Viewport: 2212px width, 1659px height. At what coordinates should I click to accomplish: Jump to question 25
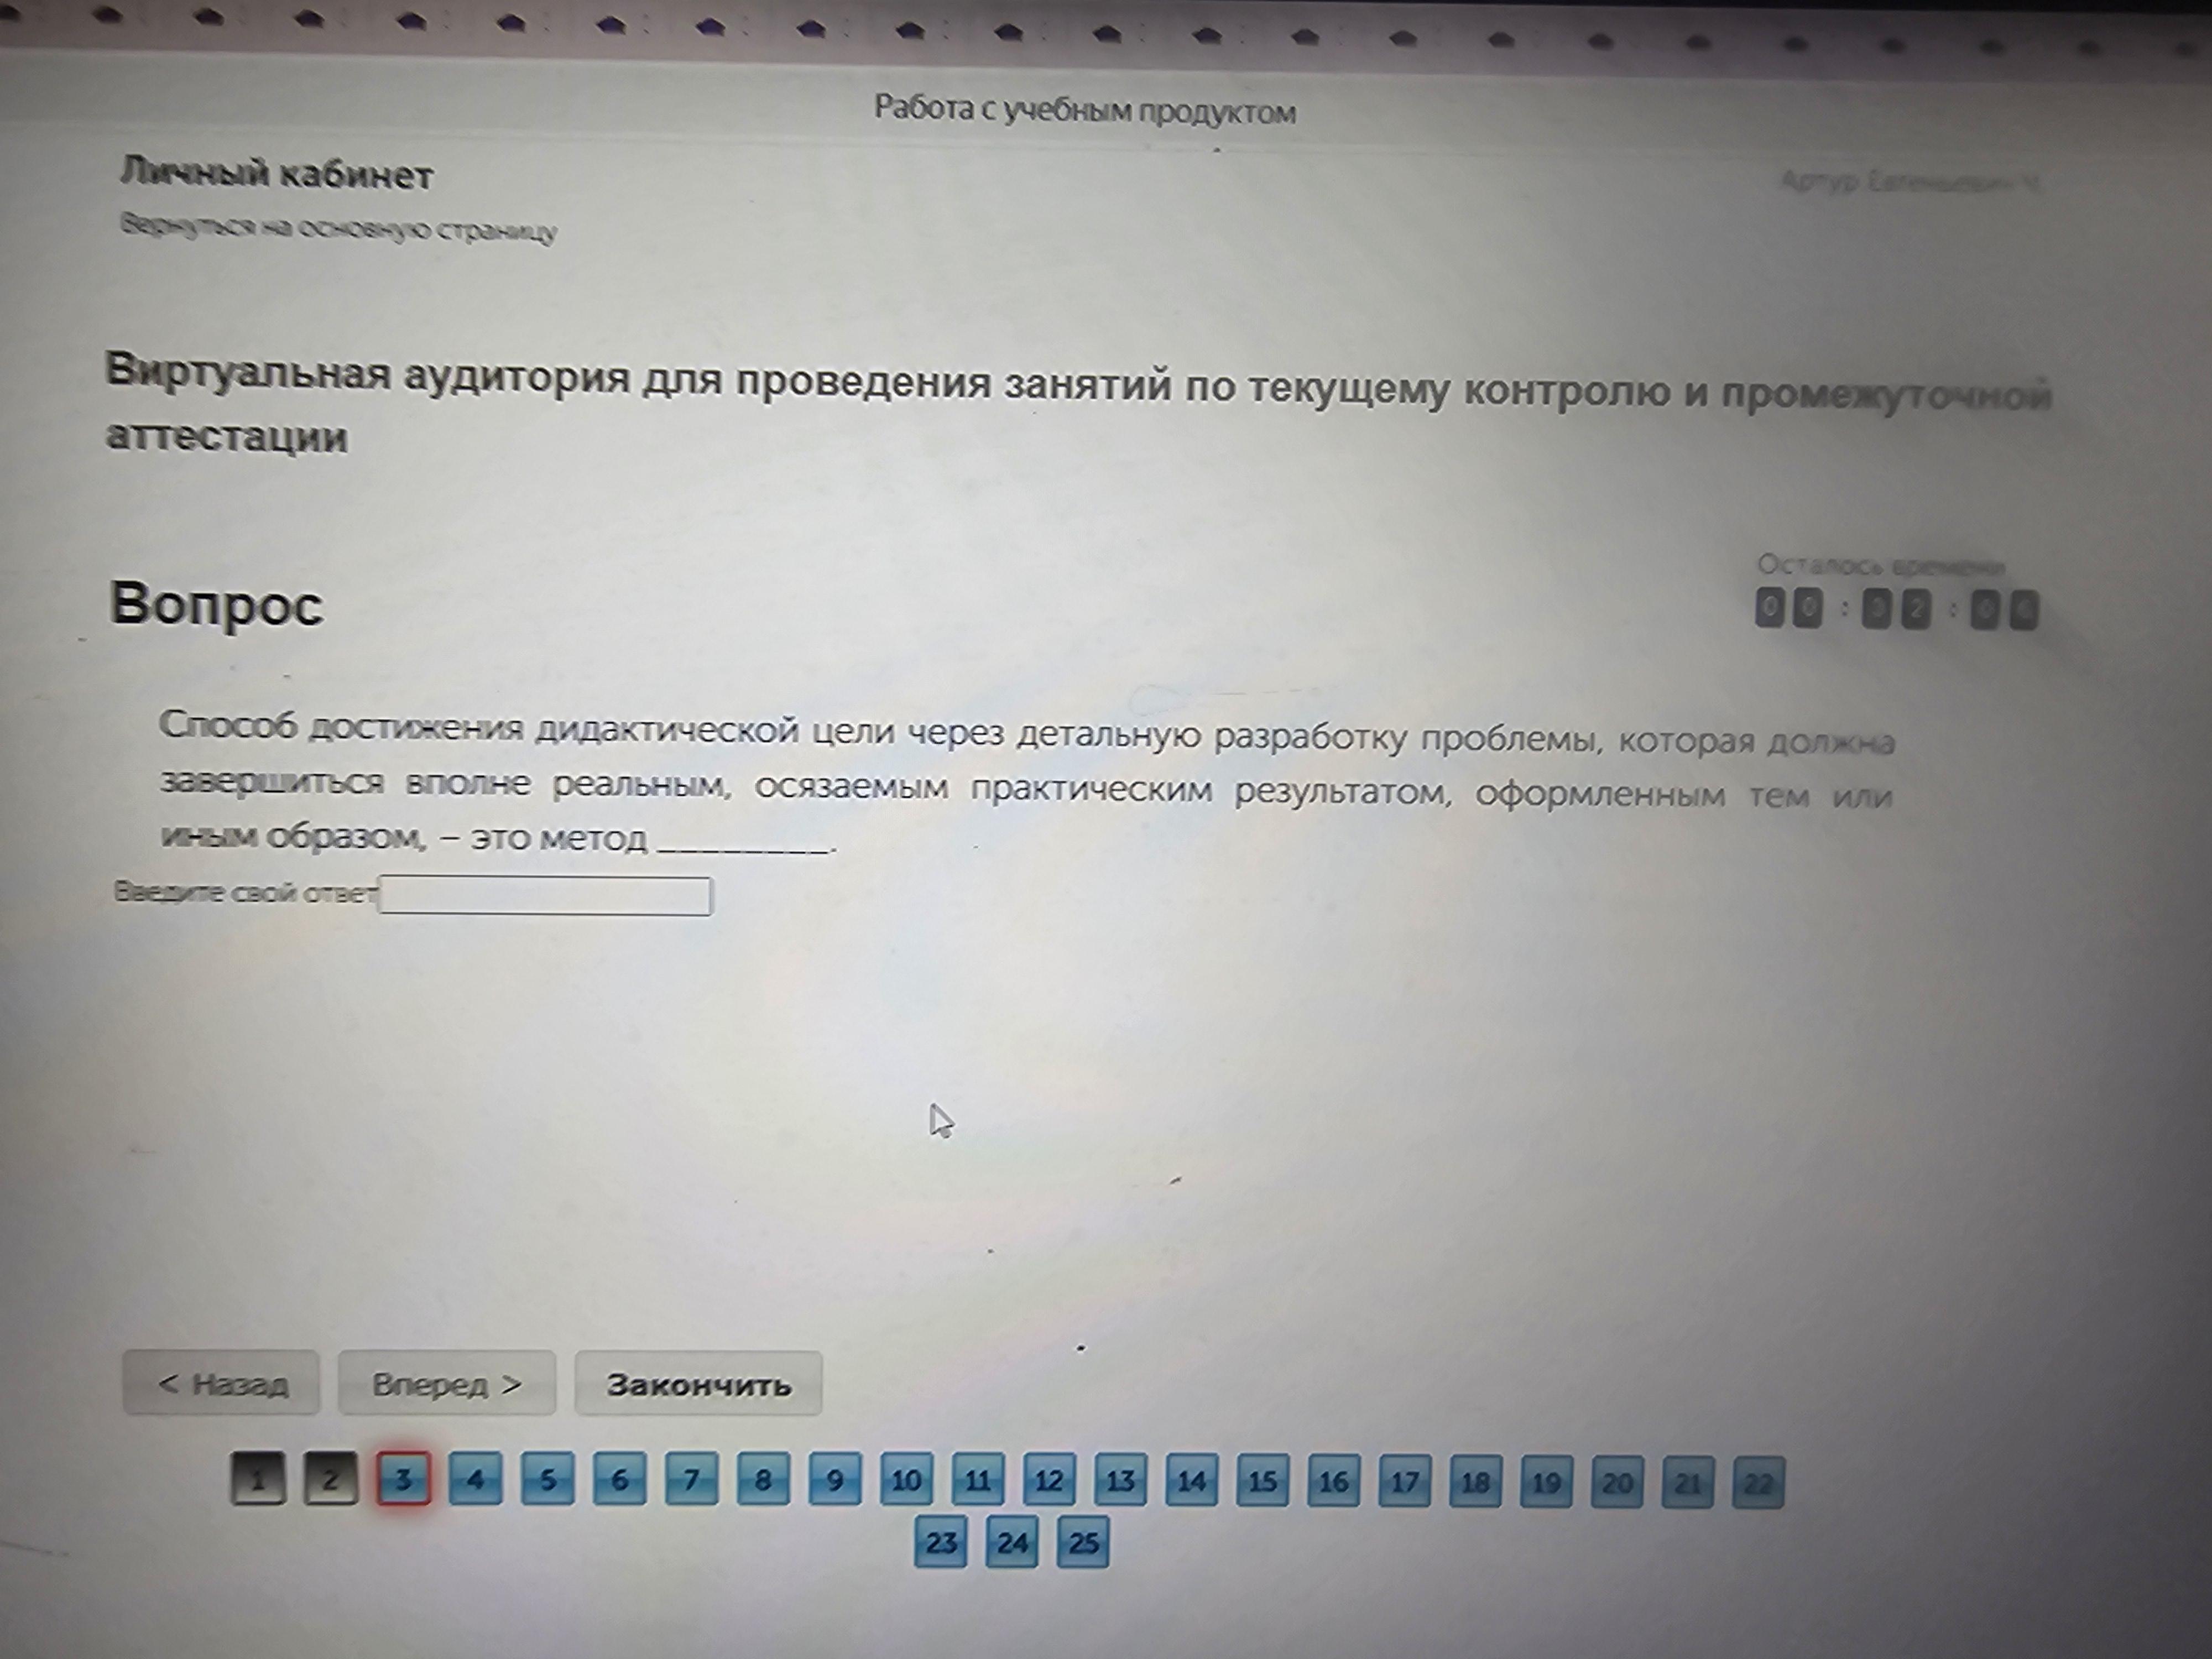(x=1083, y=1543)
